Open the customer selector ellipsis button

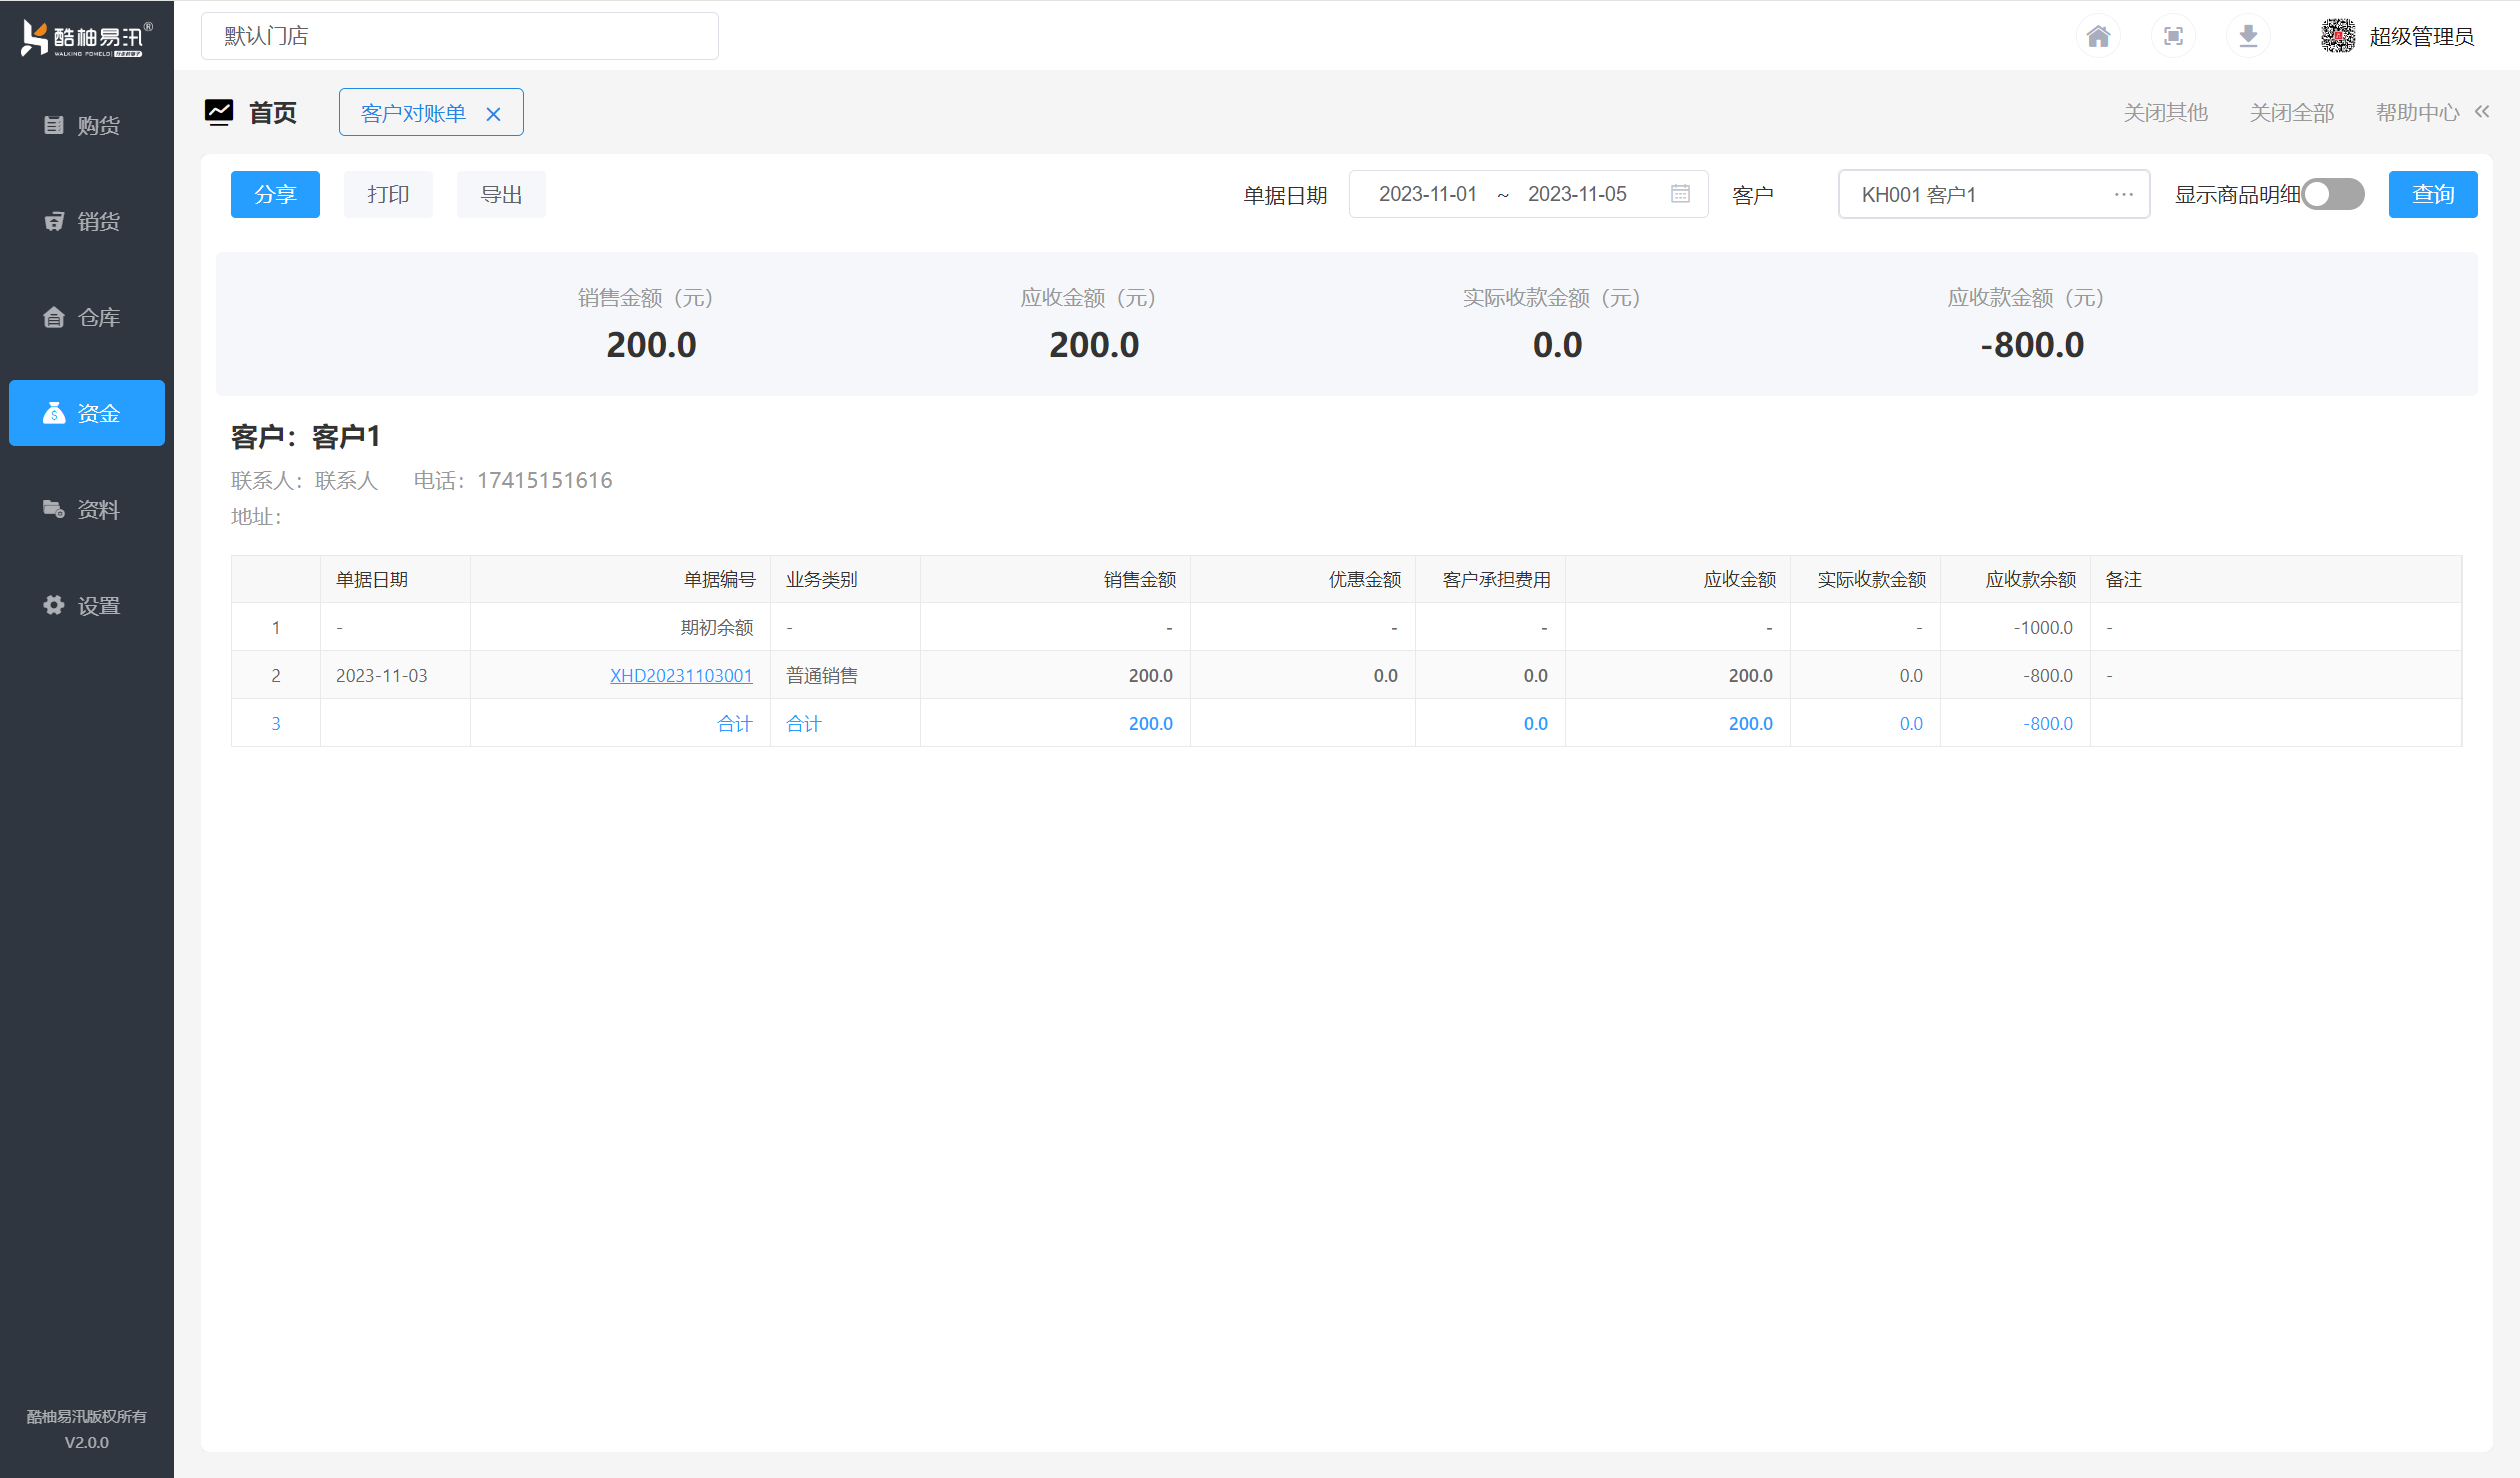point(2123,194)
